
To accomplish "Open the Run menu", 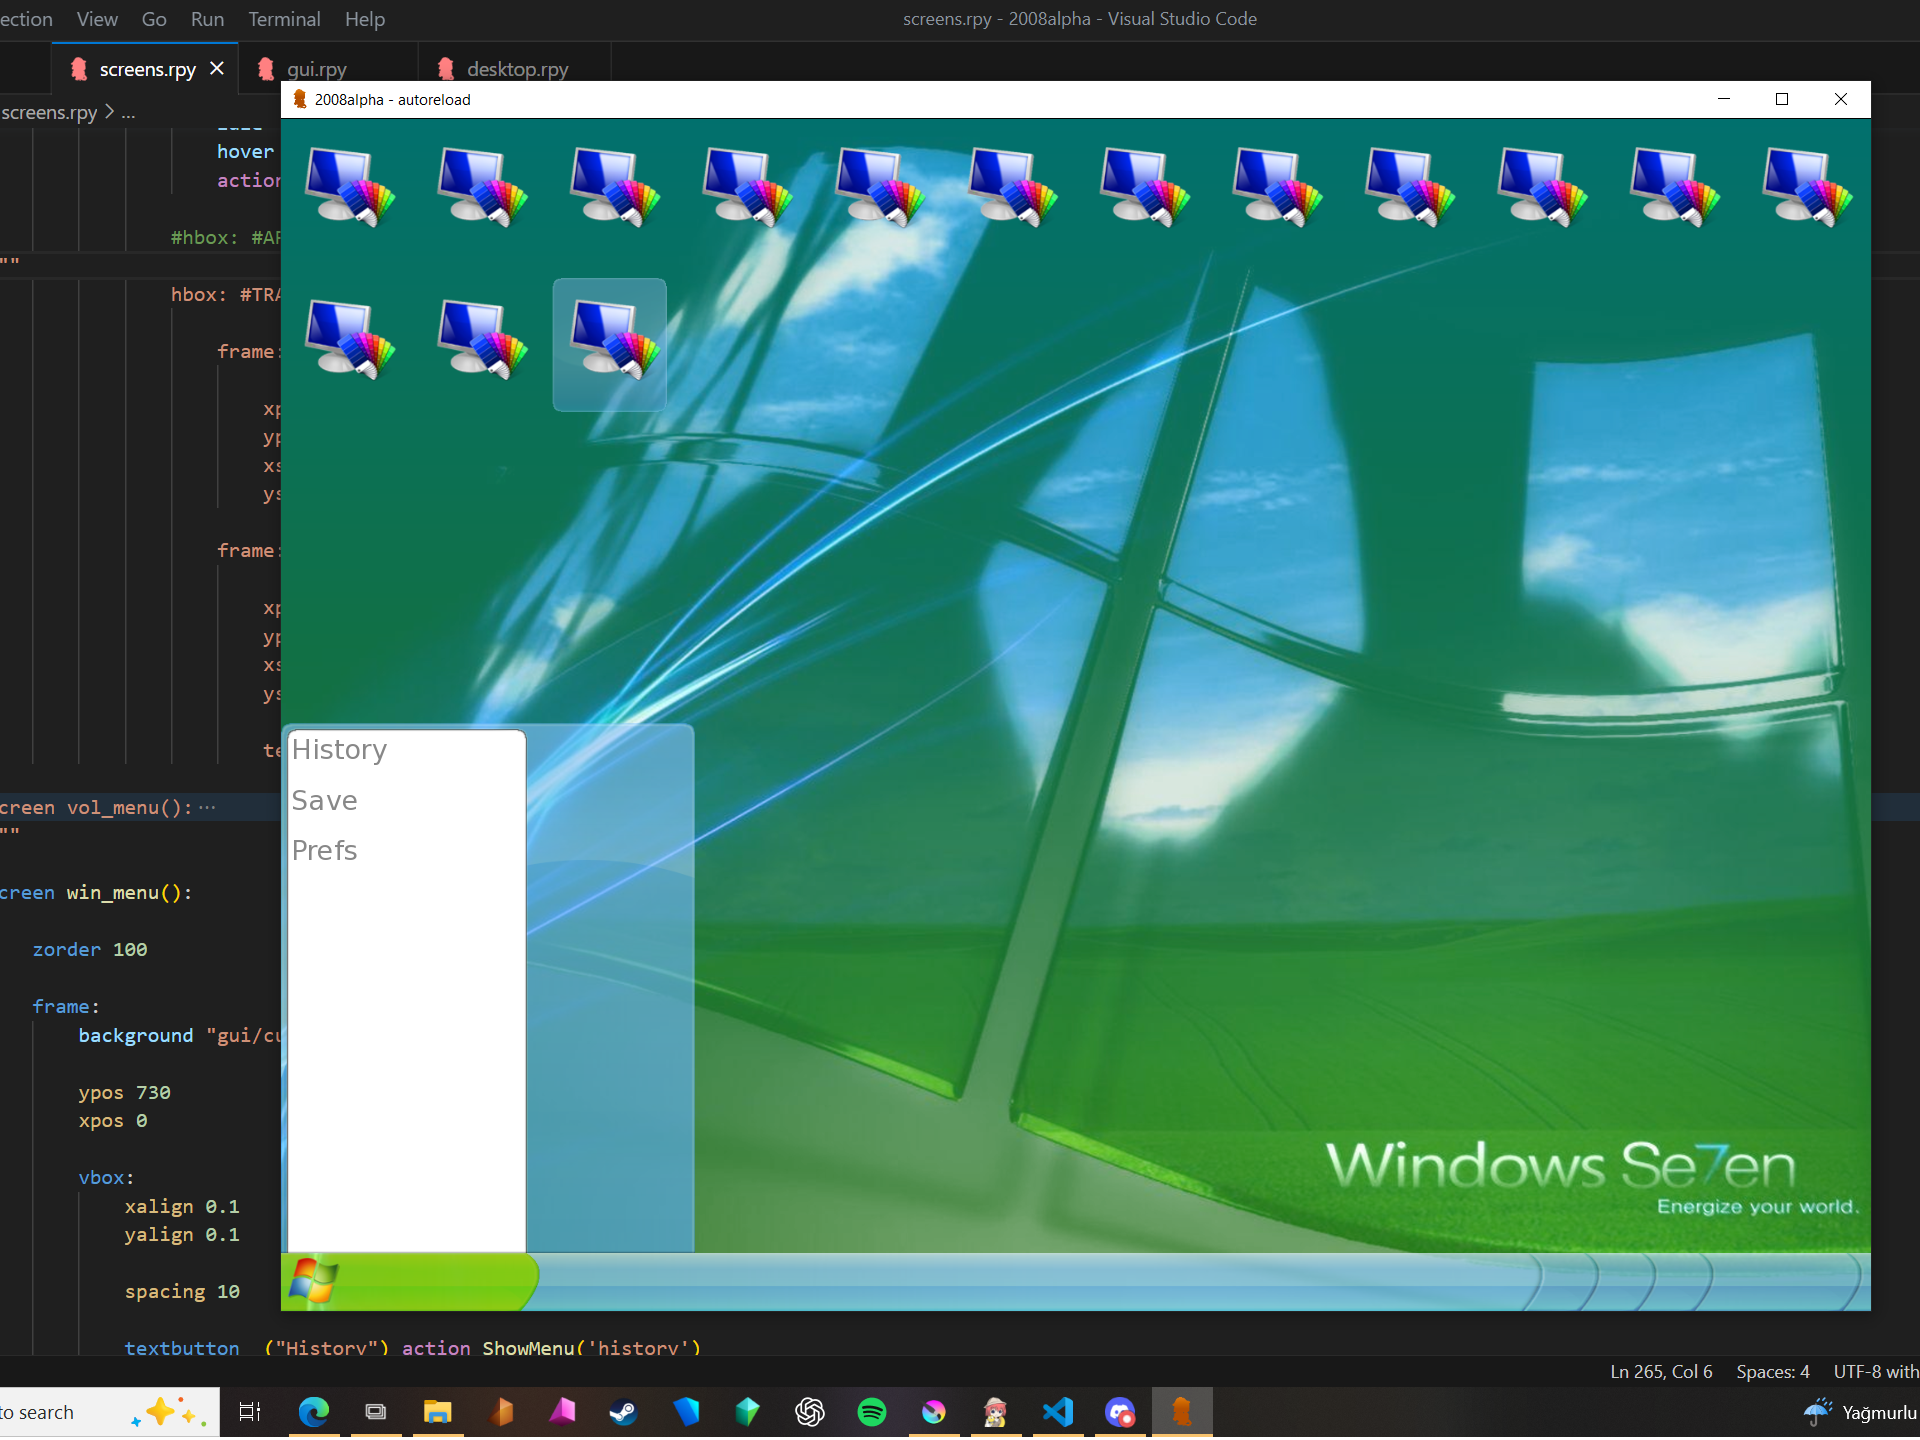I will pos(207,19).
